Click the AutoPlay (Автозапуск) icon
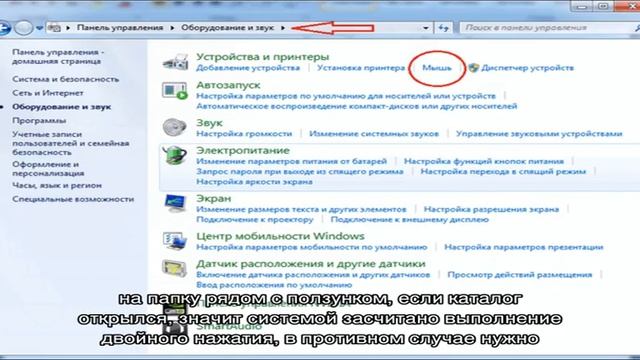The height and width of the screenshot is (360, 640). click(x=175, y=90)
